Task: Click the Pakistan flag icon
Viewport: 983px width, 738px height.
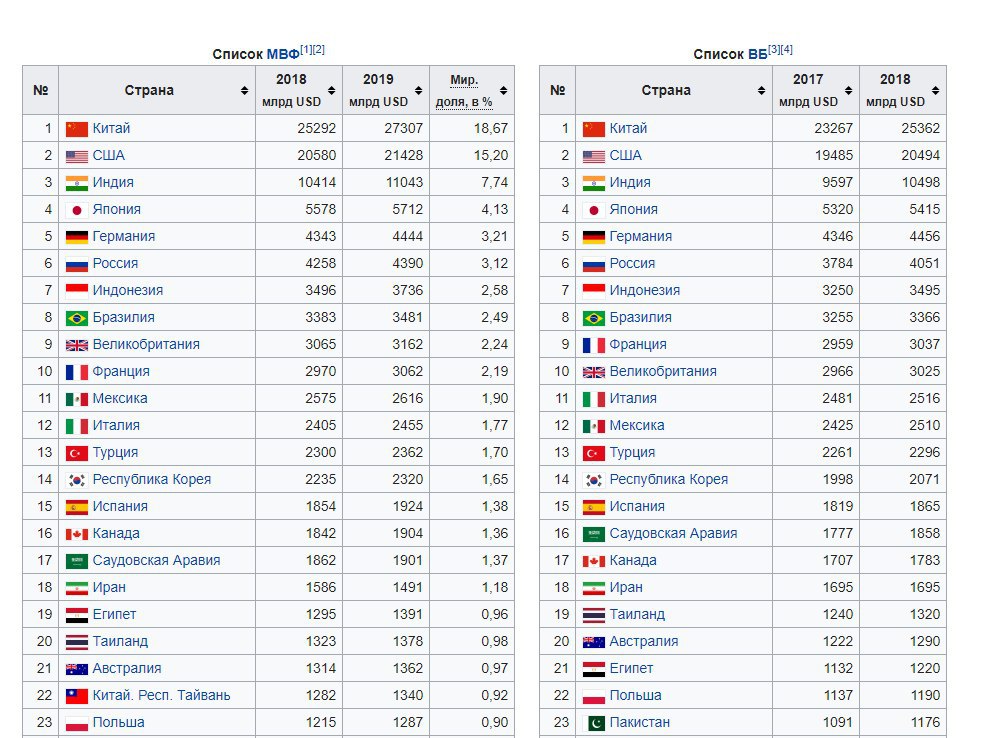Action: [x=594, y=723]
